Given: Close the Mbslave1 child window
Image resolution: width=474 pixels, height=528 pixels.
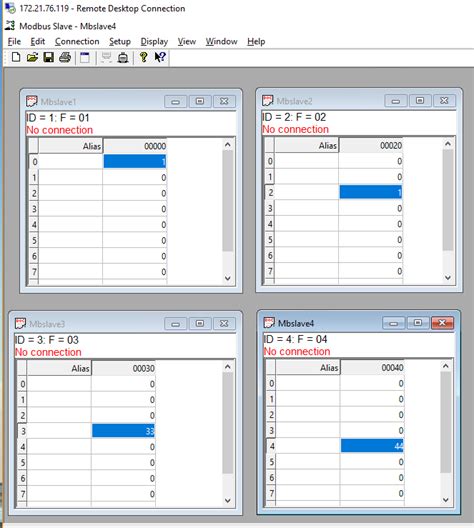Looking at the screenshot, I should pyautogui.click(x=224, y=101).
